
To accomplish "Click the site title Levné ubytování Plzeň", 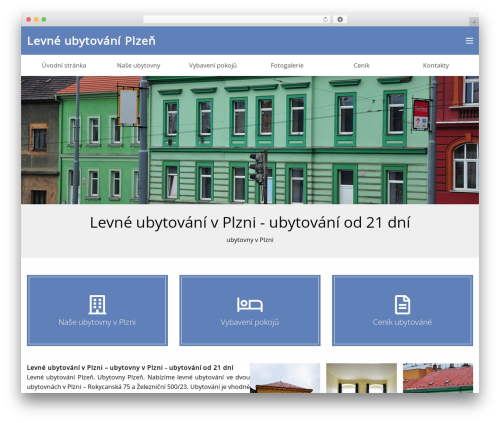I will tap(91, 41).
